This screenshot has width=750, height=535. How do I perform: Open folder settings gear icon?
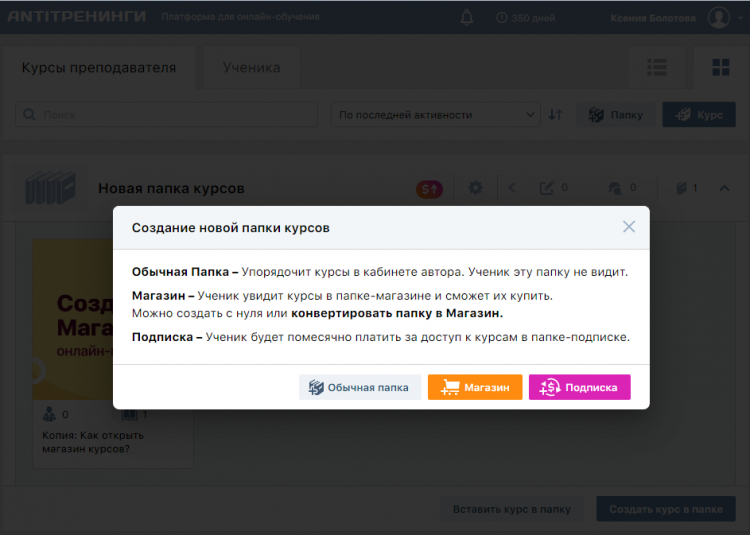pos(475,187)
